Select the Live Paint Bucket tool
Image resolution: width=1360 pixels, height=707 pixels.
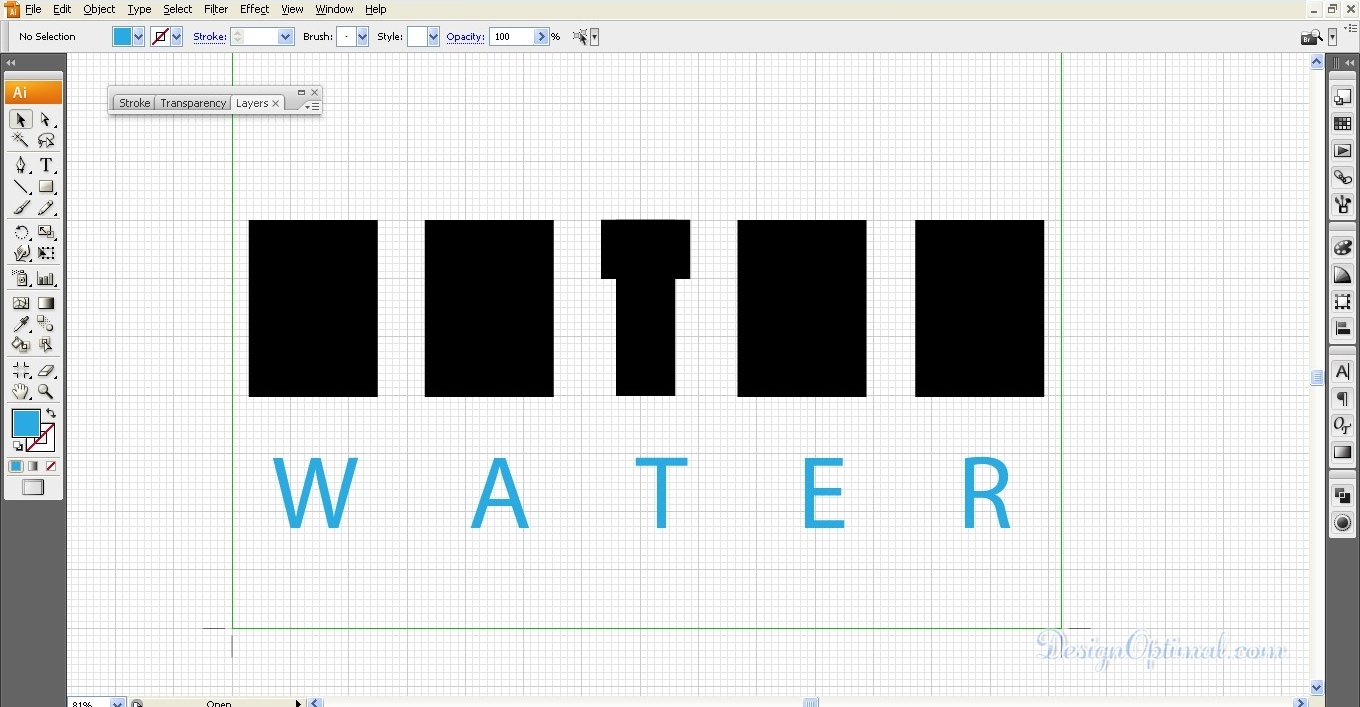[21, 345]
